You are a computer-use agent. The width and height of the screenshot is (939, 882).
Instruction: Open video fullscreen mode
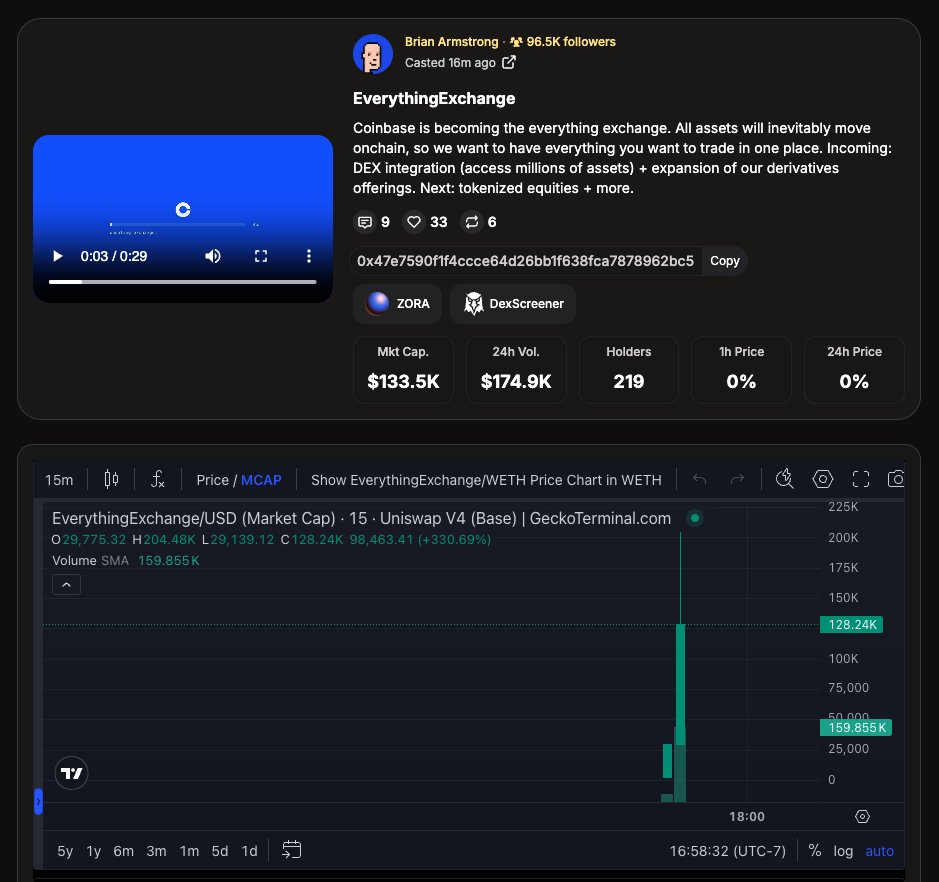coord(261,256)
